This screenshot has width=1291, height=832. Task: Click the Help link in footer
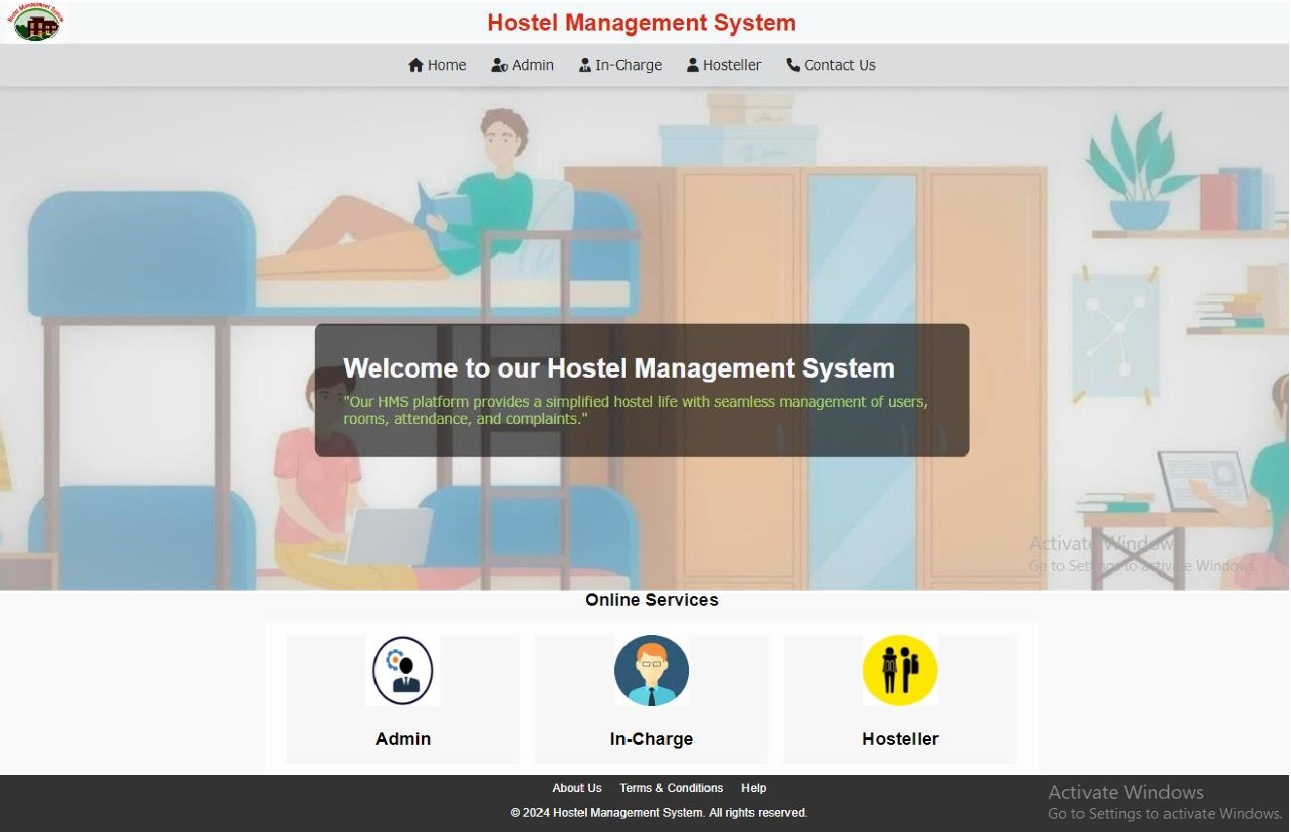754,788
